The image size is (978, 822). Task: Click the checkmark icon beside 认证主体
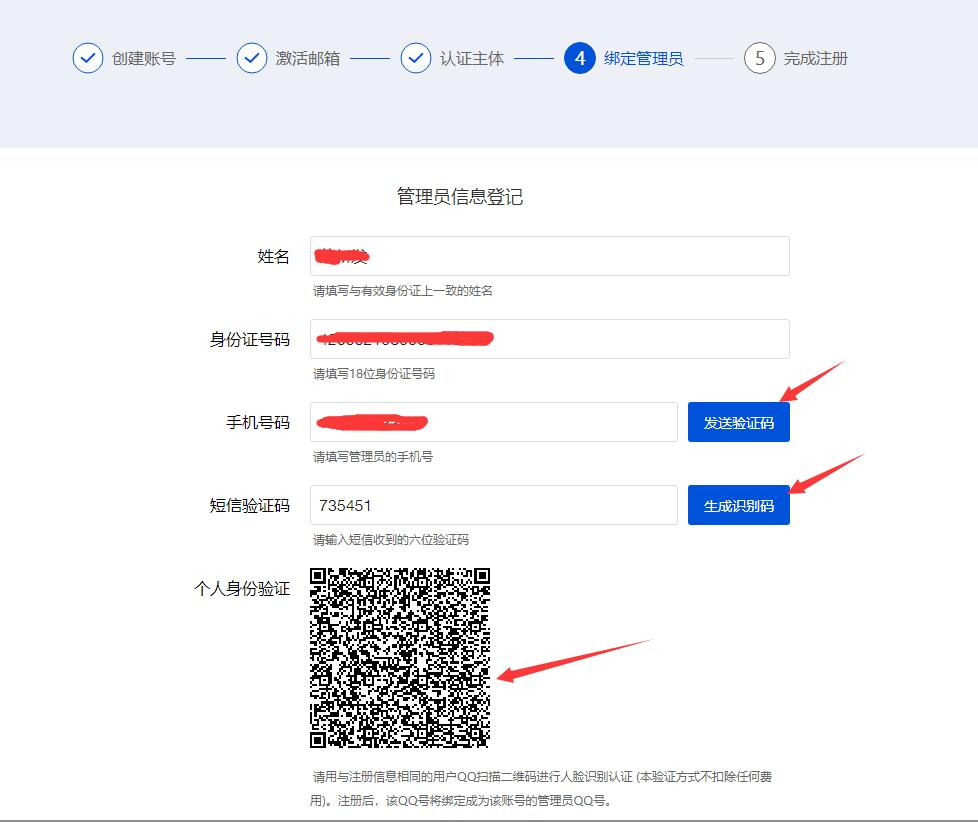(x=416, y=58)
